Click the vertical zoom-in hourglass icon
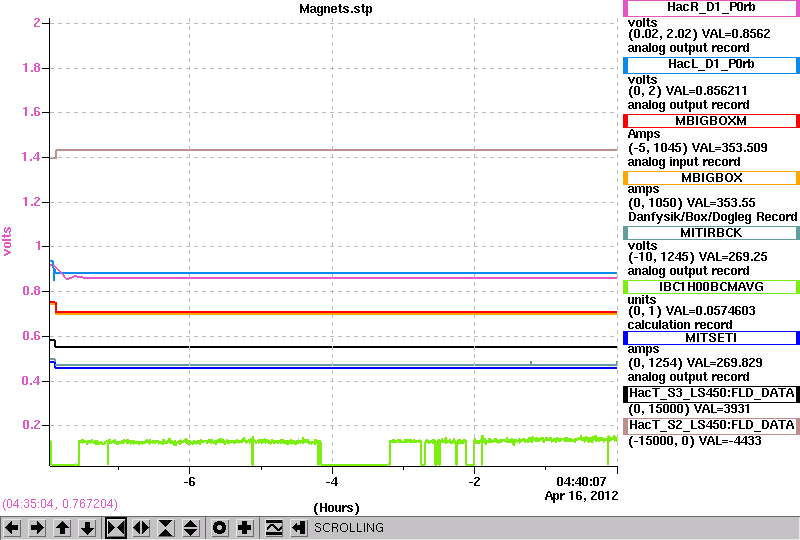Image resolution: width=800 pixels, height=540 pixels. coord(166,528)
